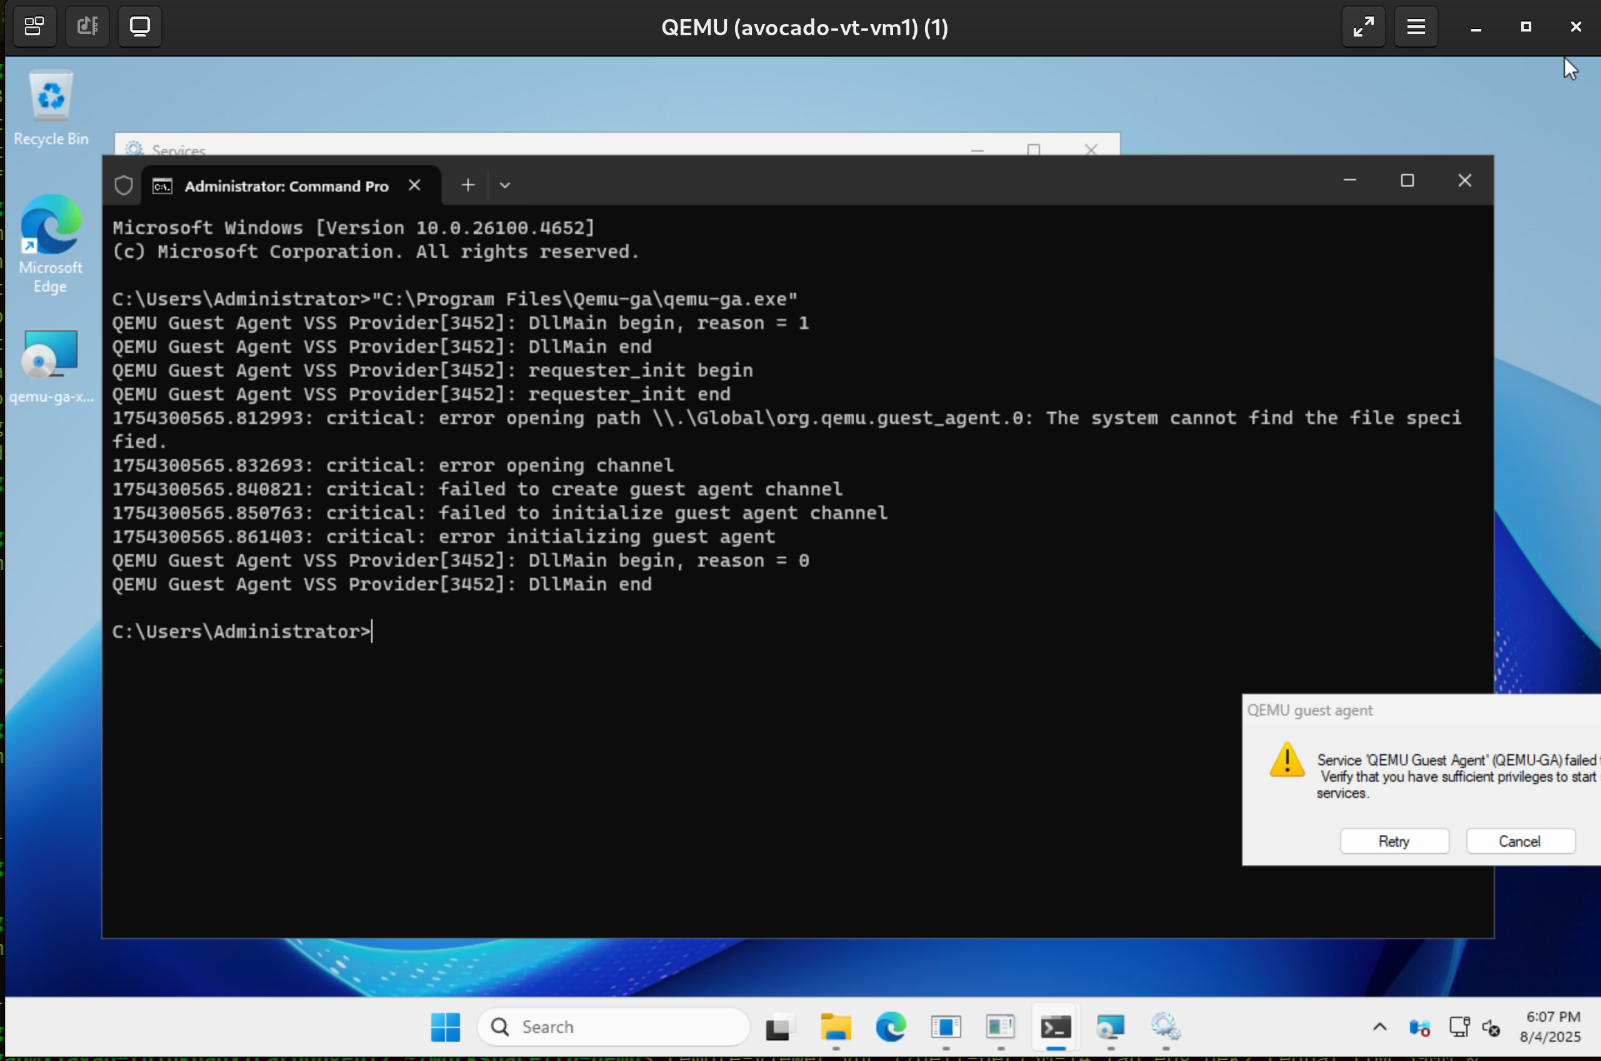Click the "error initializing guest agent" line
The height and width of the screenshot is (1061, 1601).
(x=444, y=537)
